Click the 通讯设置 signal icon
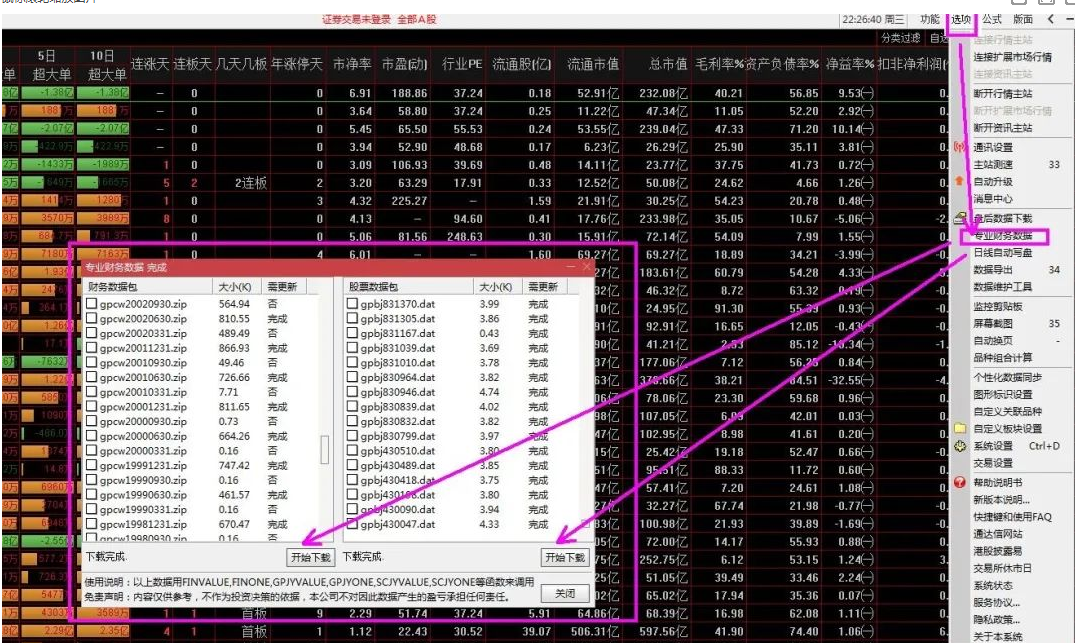This screenshot has height=643, width=1075. pos(959,147)
